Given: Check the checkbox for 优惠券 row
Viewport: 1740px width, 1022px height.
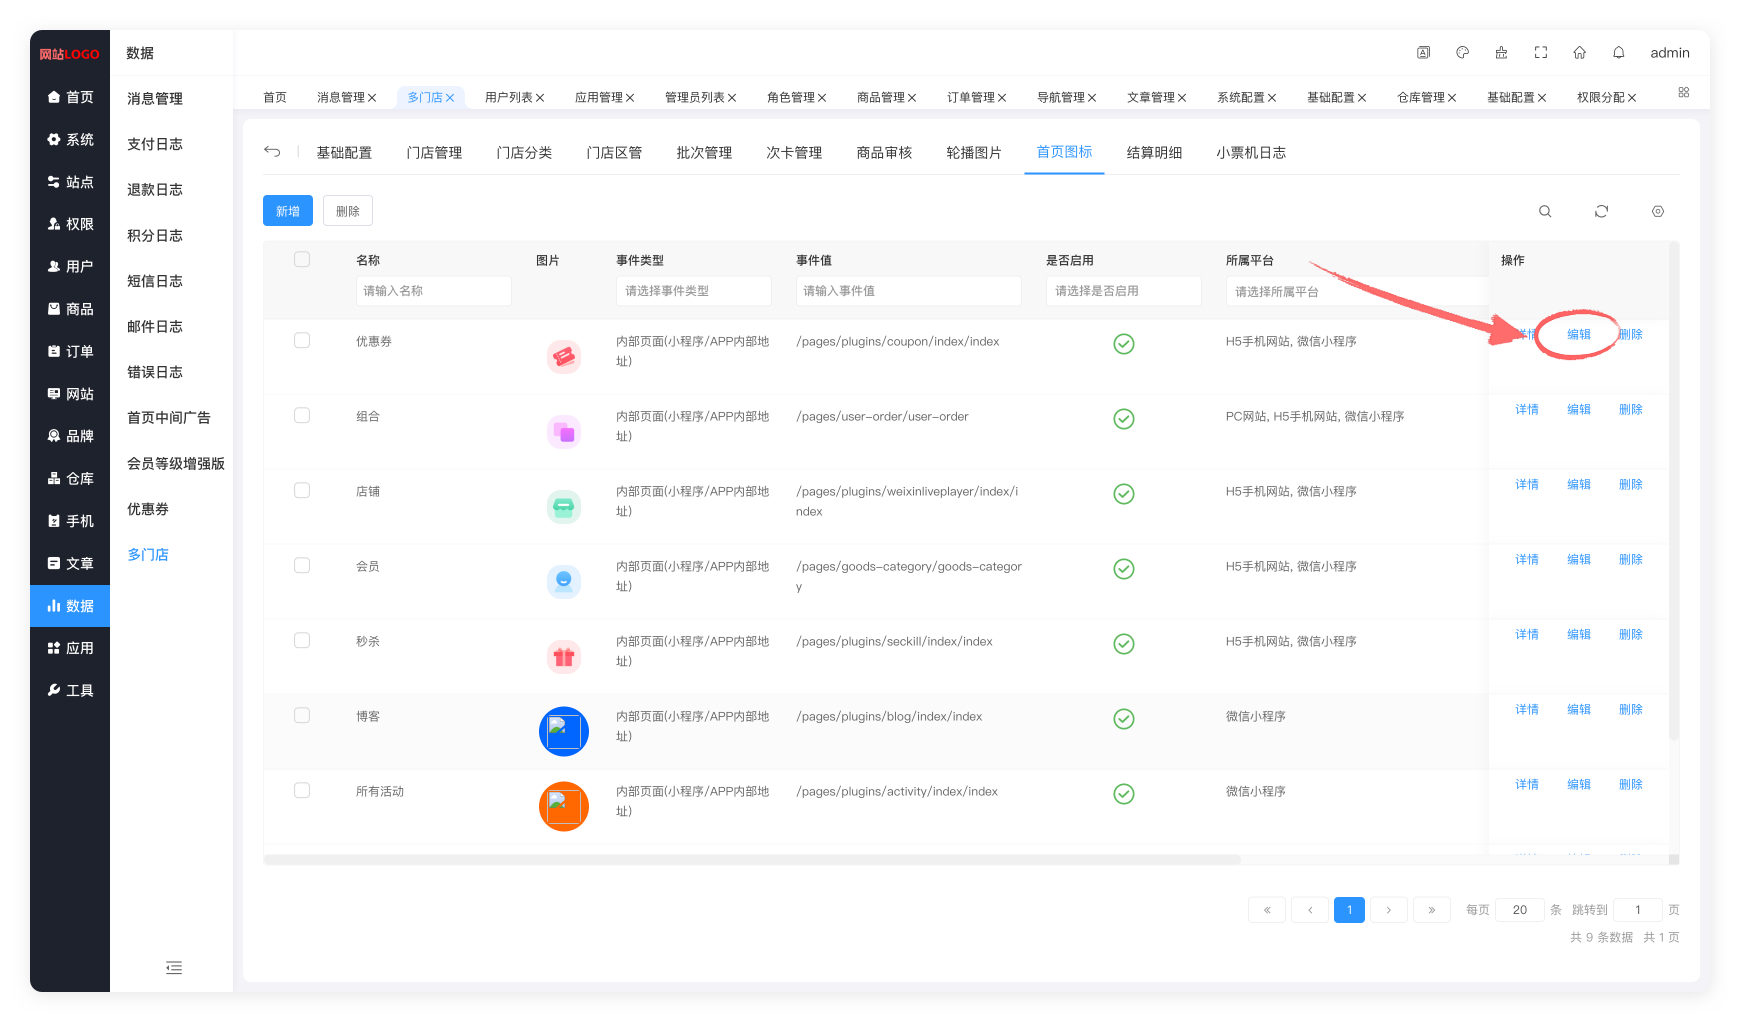Looking at the screenshot, I should [302, 341].
